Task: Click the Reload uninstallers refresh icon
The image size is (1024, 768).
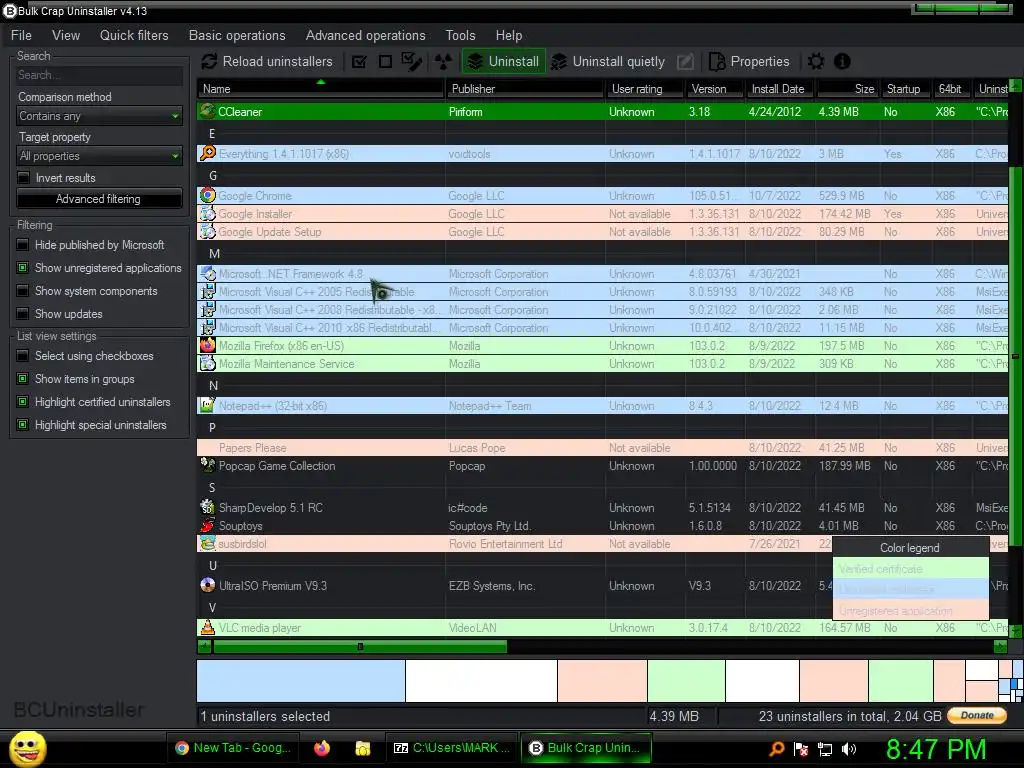Action: (x=209, y=61)
